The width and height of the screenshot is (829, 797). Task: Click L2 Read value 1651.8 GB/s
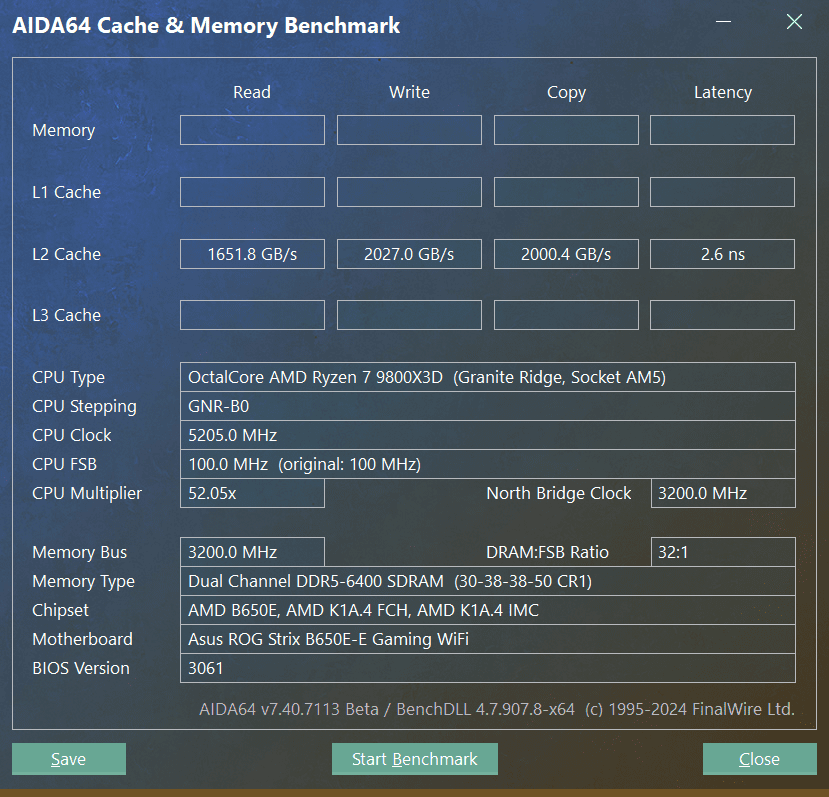click(252, 254)
